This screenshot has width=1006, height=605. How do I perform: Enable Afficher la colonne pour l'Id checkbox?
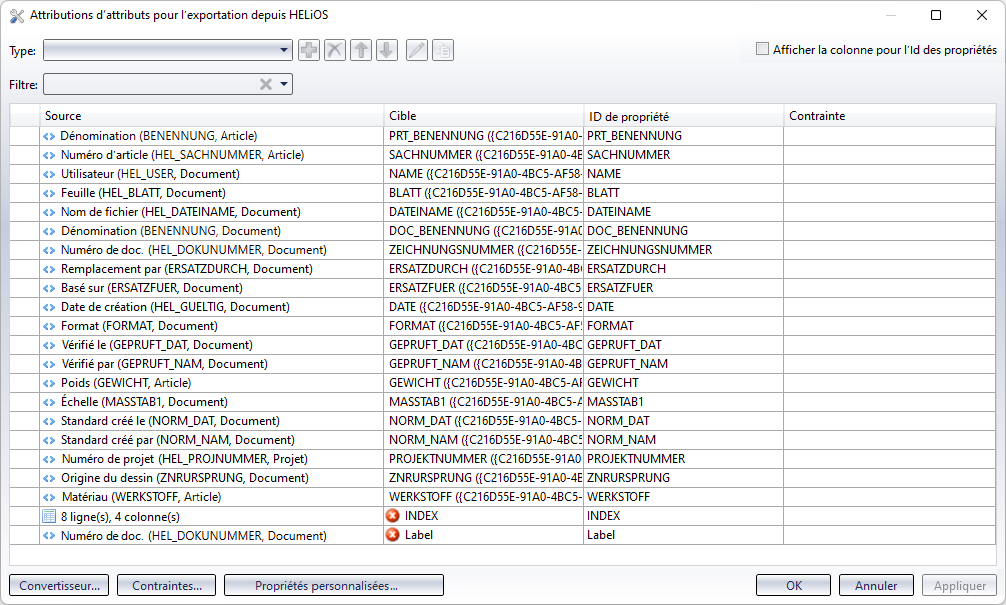(x=763, y=49)
